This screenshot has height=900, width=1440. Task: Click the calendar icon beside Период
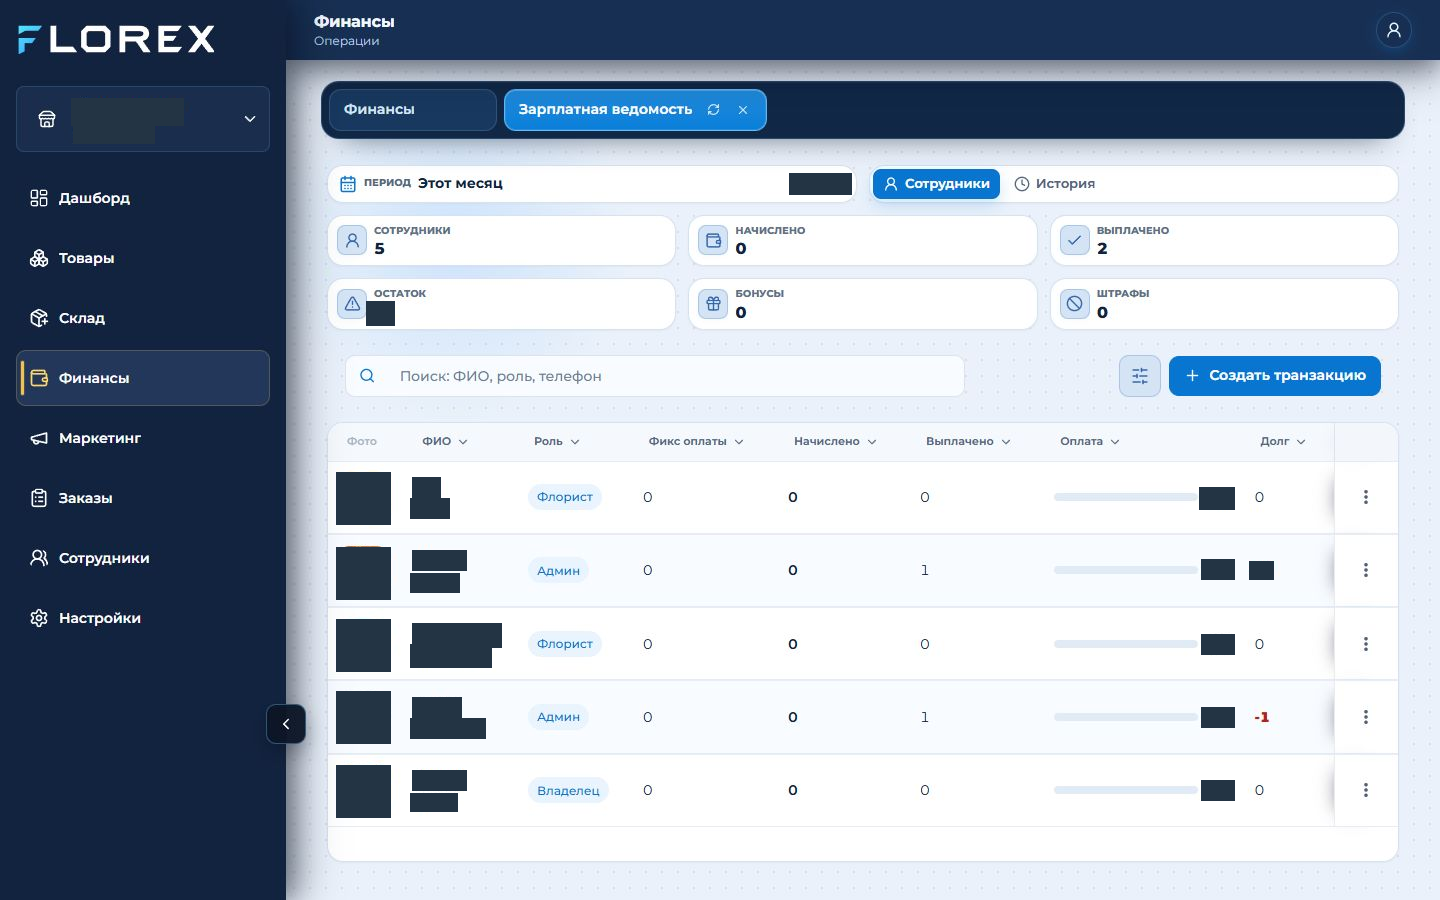348,184
